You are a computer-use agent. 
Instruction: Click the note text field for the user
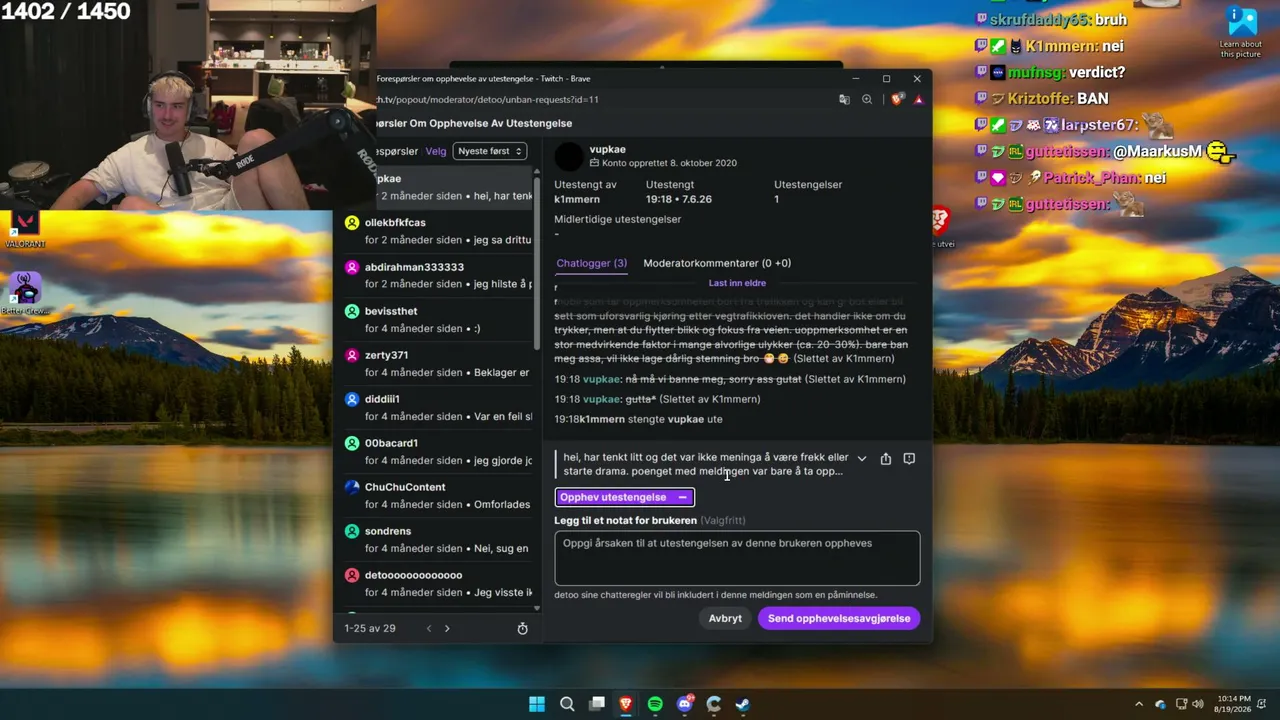(737, 558)
